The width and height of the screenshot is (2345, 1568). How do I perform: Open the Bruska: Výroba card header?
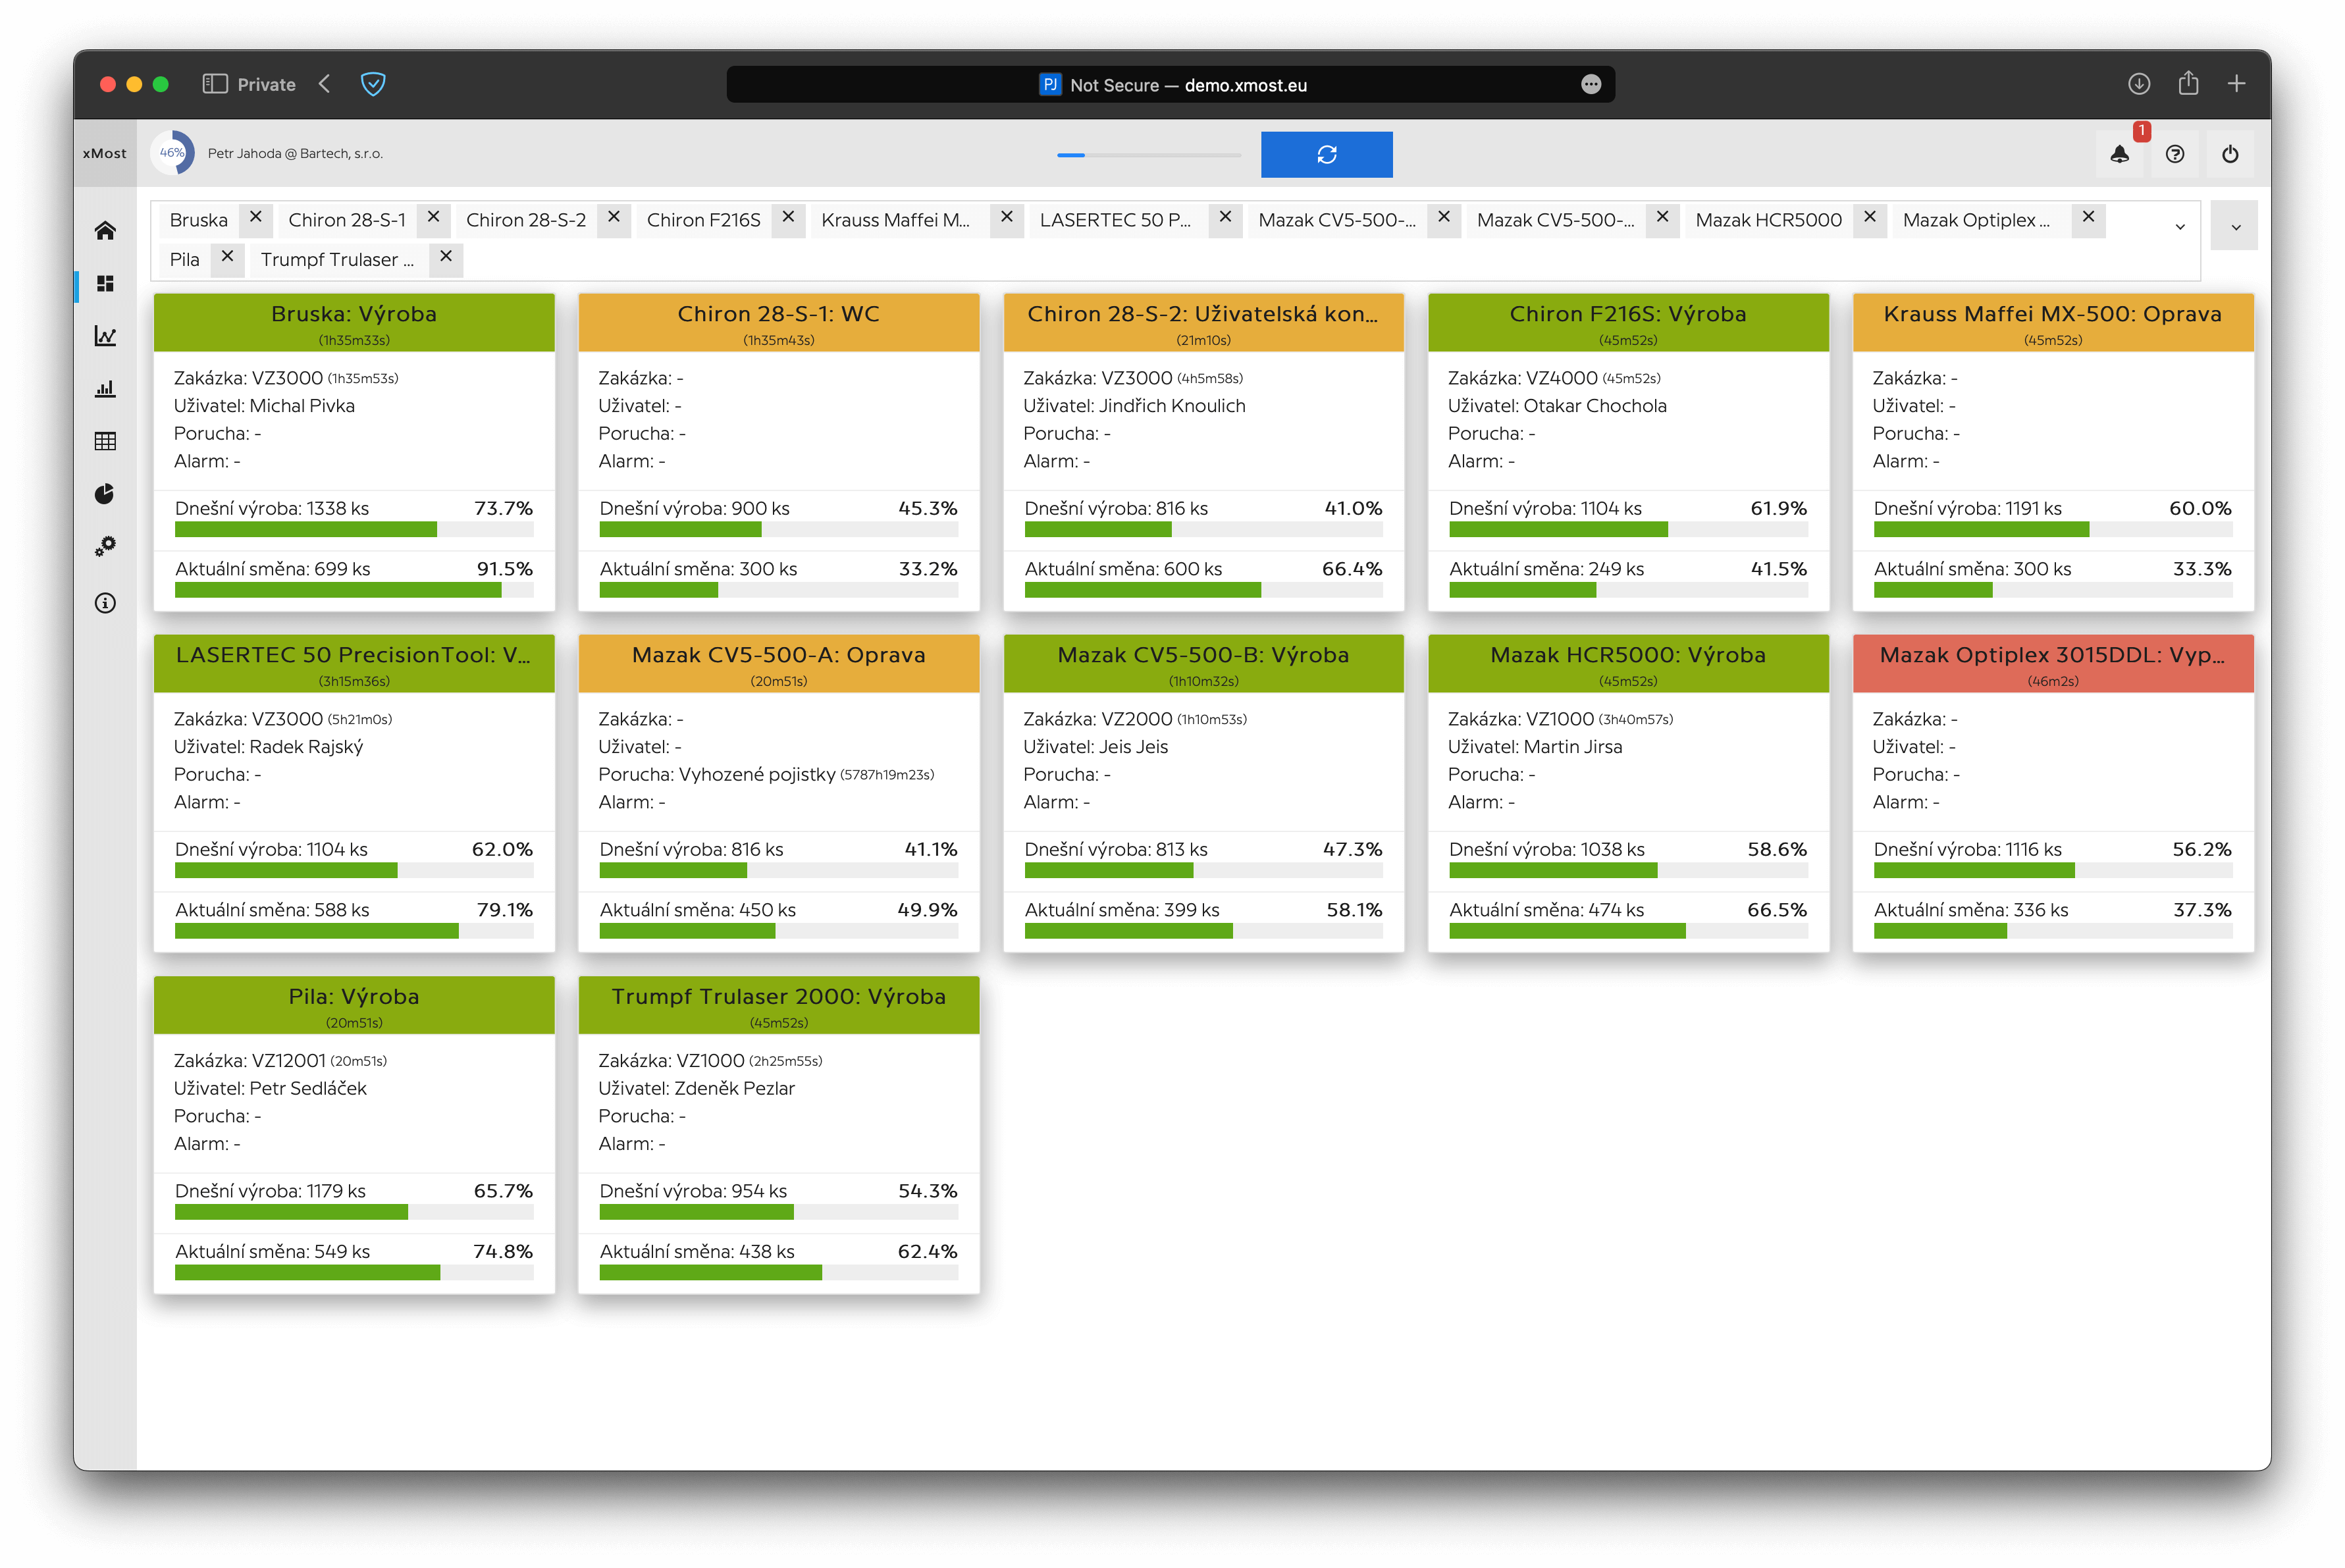[354, 322]
